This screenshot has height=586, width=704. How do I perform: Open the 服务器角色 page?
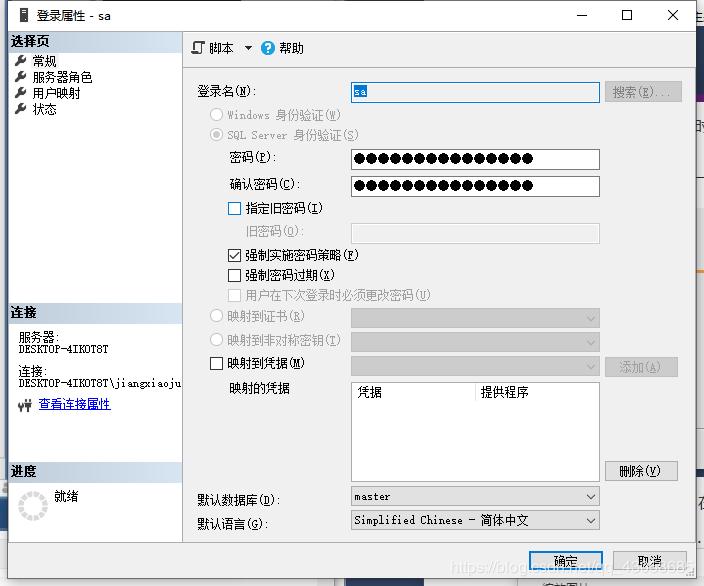click(x=62, y=77)
